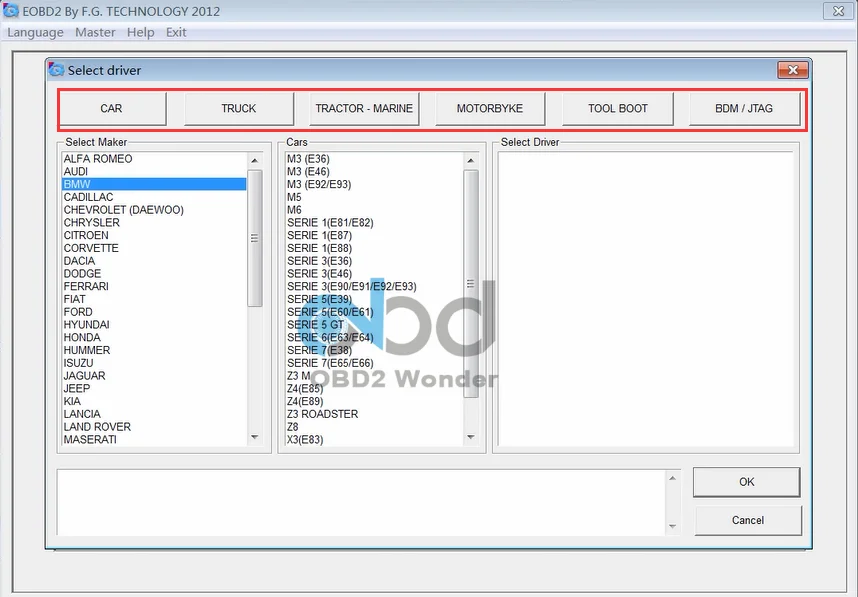Choose M3 (E46) in Cars list

[374, 171]
